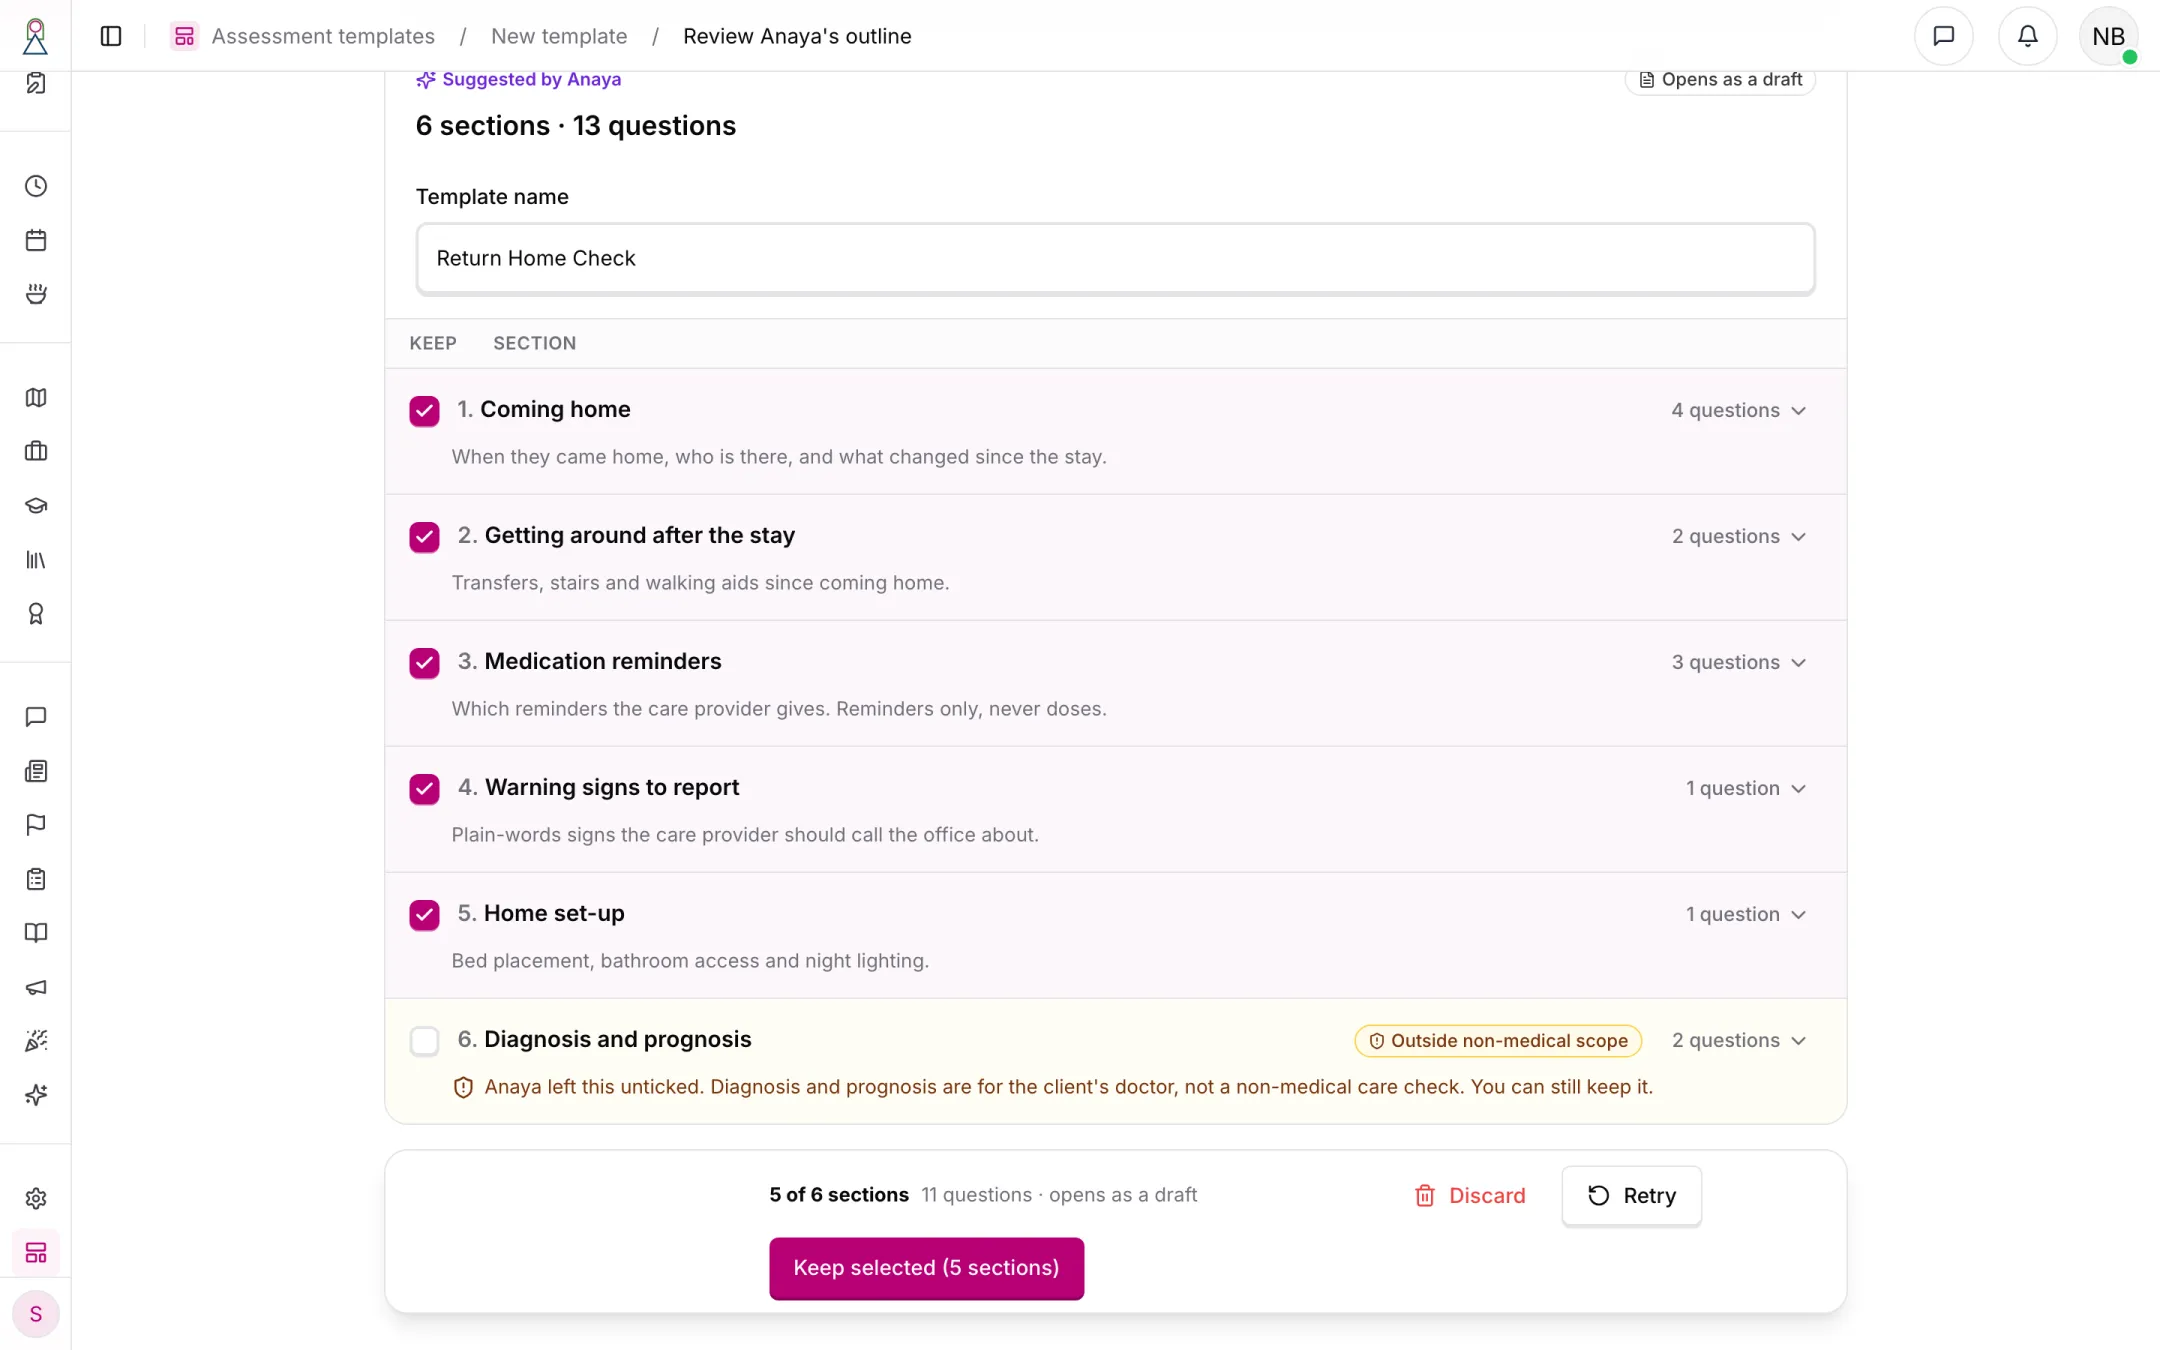Screen dimensions: 2160x1350
Task: Toggle the sidebar panel icon
Action: tap(111, 36)
